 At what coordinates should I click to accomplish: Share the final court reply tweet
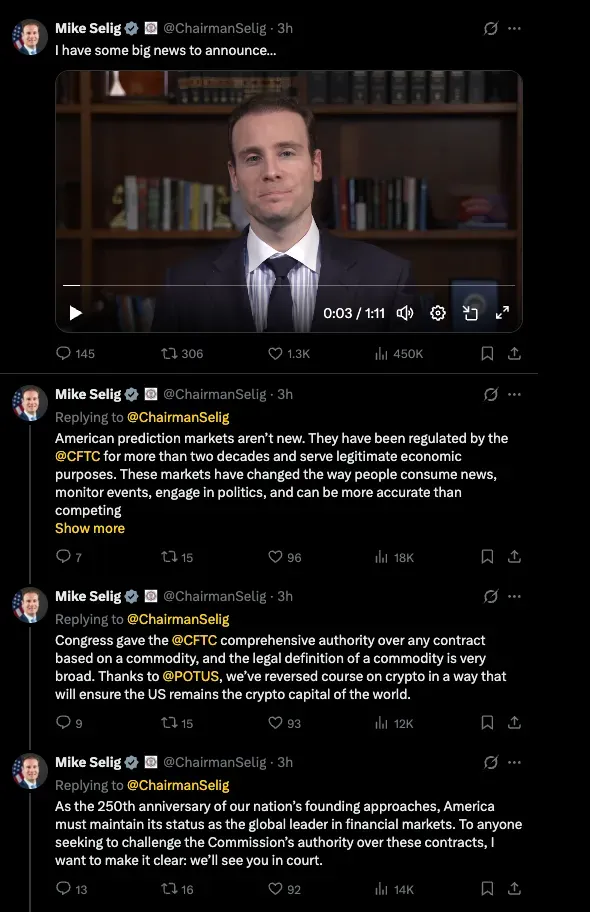(x=515, y=888)
